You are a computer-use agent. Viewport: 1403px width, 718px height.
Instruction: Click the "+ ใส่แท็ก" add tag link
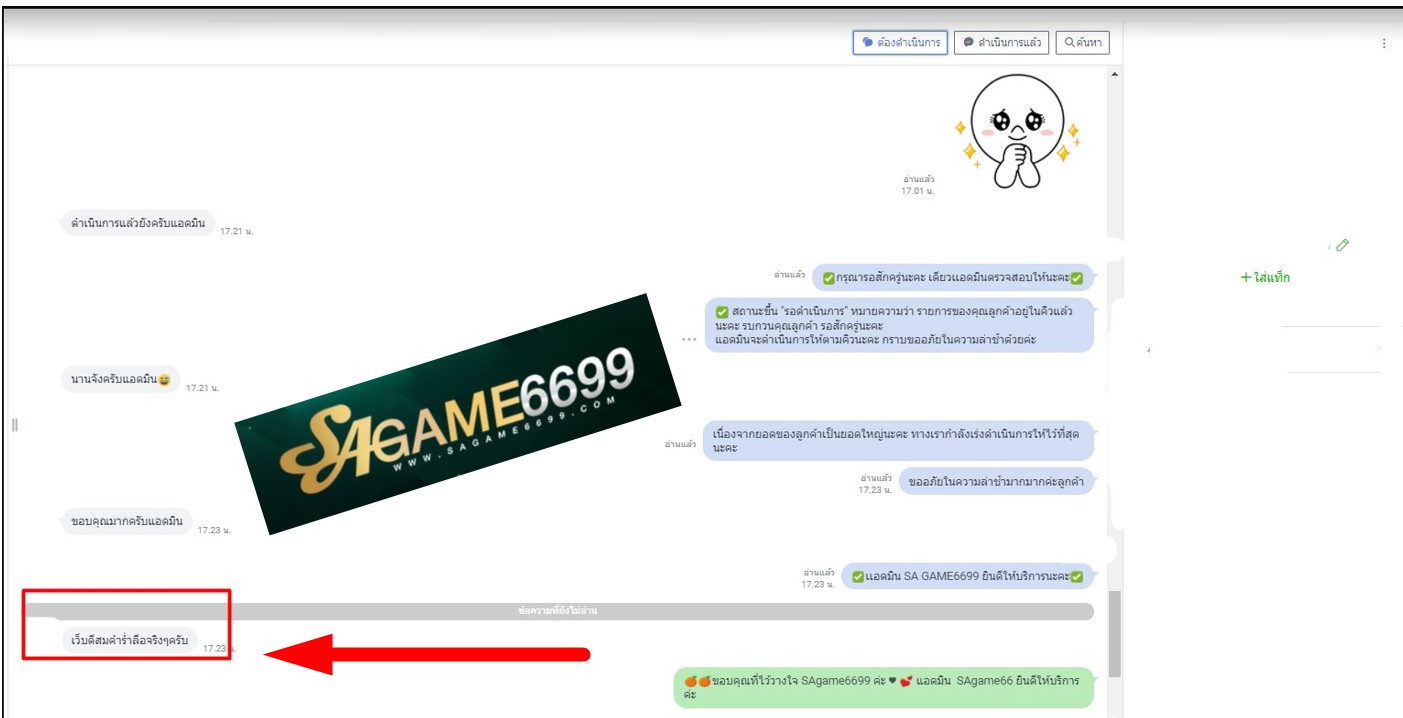[1265, 277]
